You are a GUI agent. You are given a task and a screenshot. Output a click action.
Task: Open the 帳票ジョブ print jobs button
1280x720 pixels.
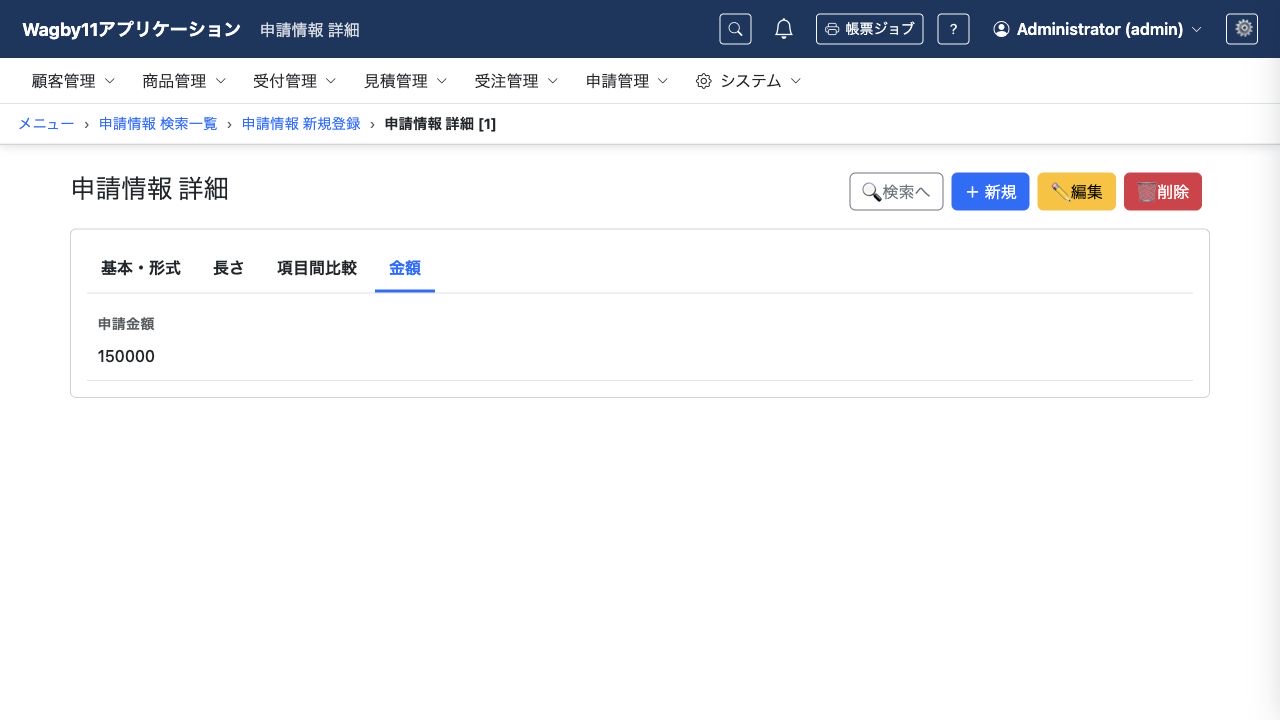[869, 29]
